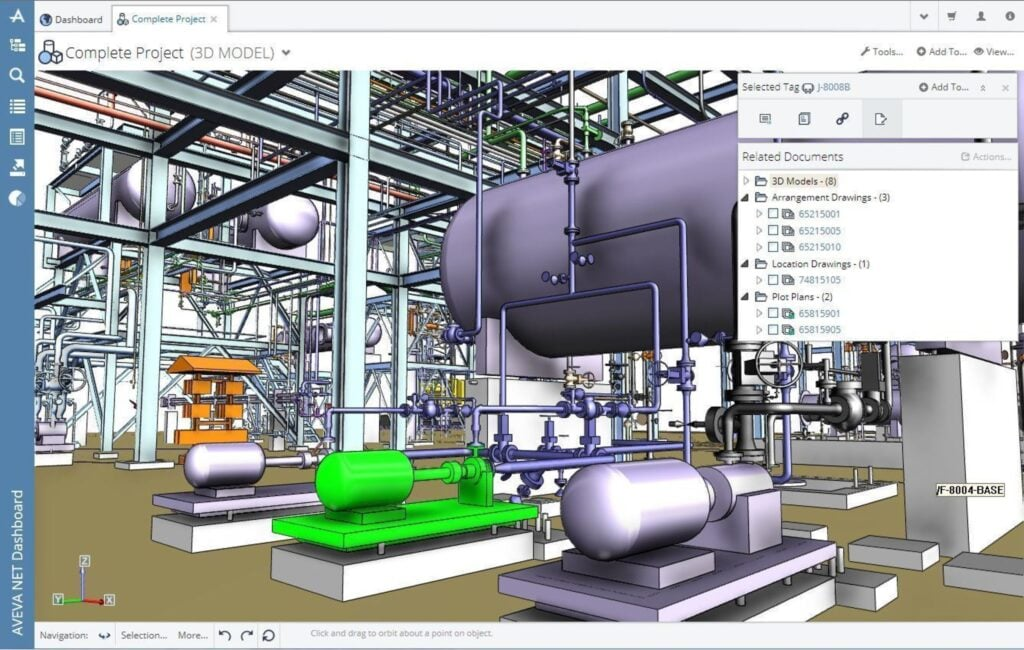
Task: Collapse the Arrangement Drawings folder
Action: (x=745, y=196)
